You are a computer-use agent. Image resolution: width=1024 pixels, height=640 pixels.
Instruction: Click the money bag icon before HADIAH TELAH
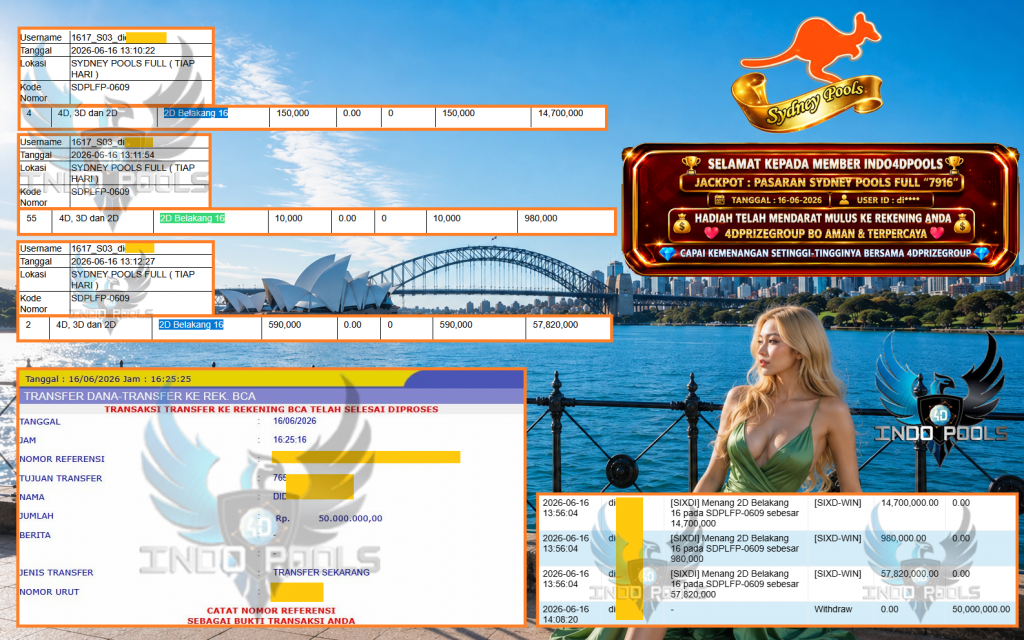coord(682,222)
